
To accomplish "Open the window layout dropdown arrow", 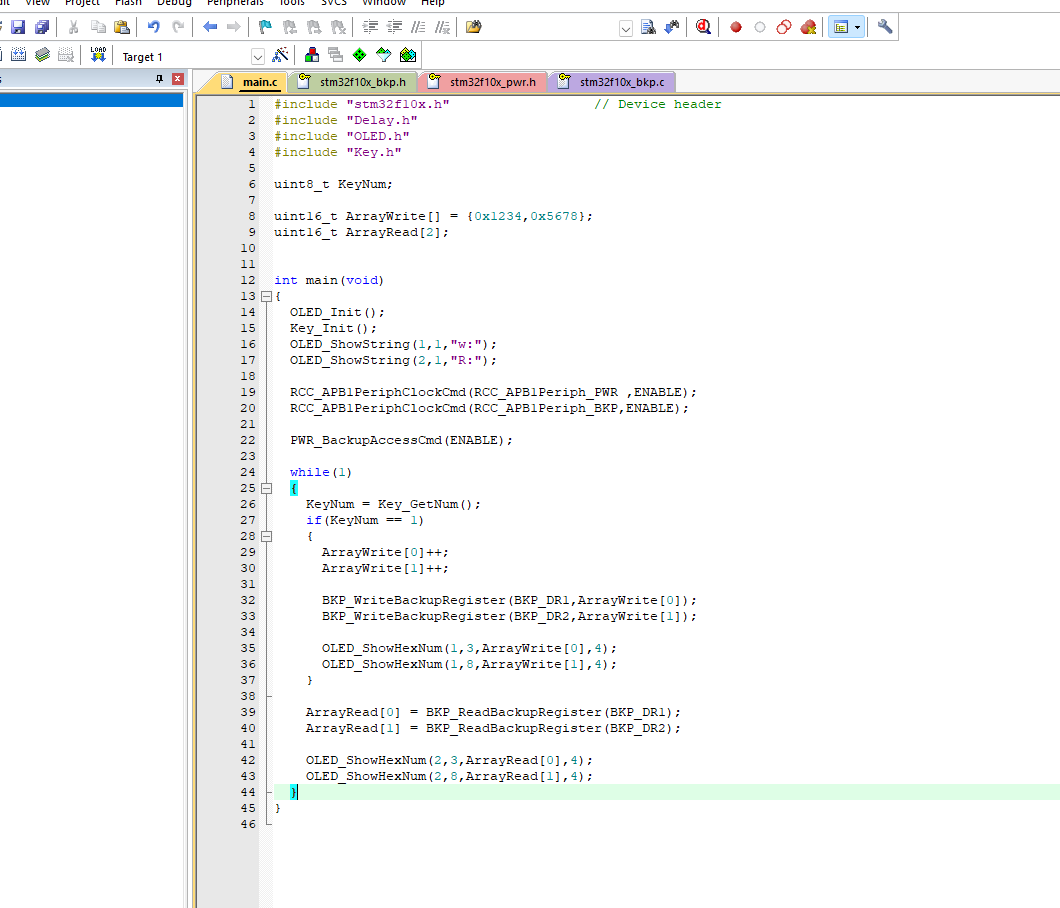I will (858, 27).
